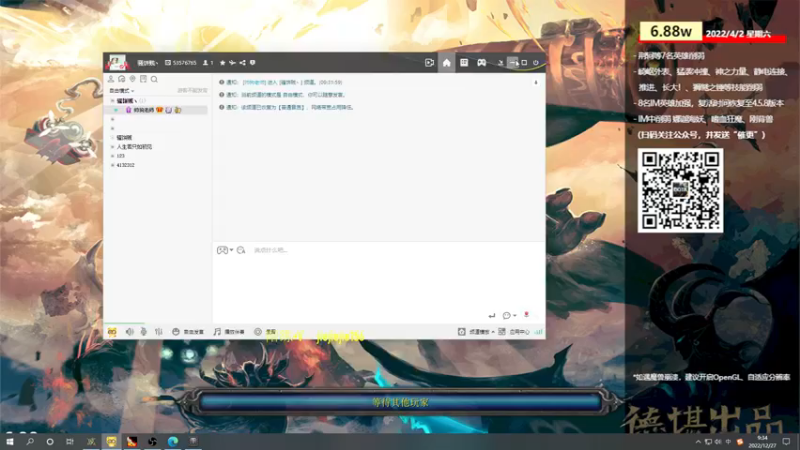Expand the arrow next to channel 4132202
The image size is (800, 450).
(x=113, y=165)
